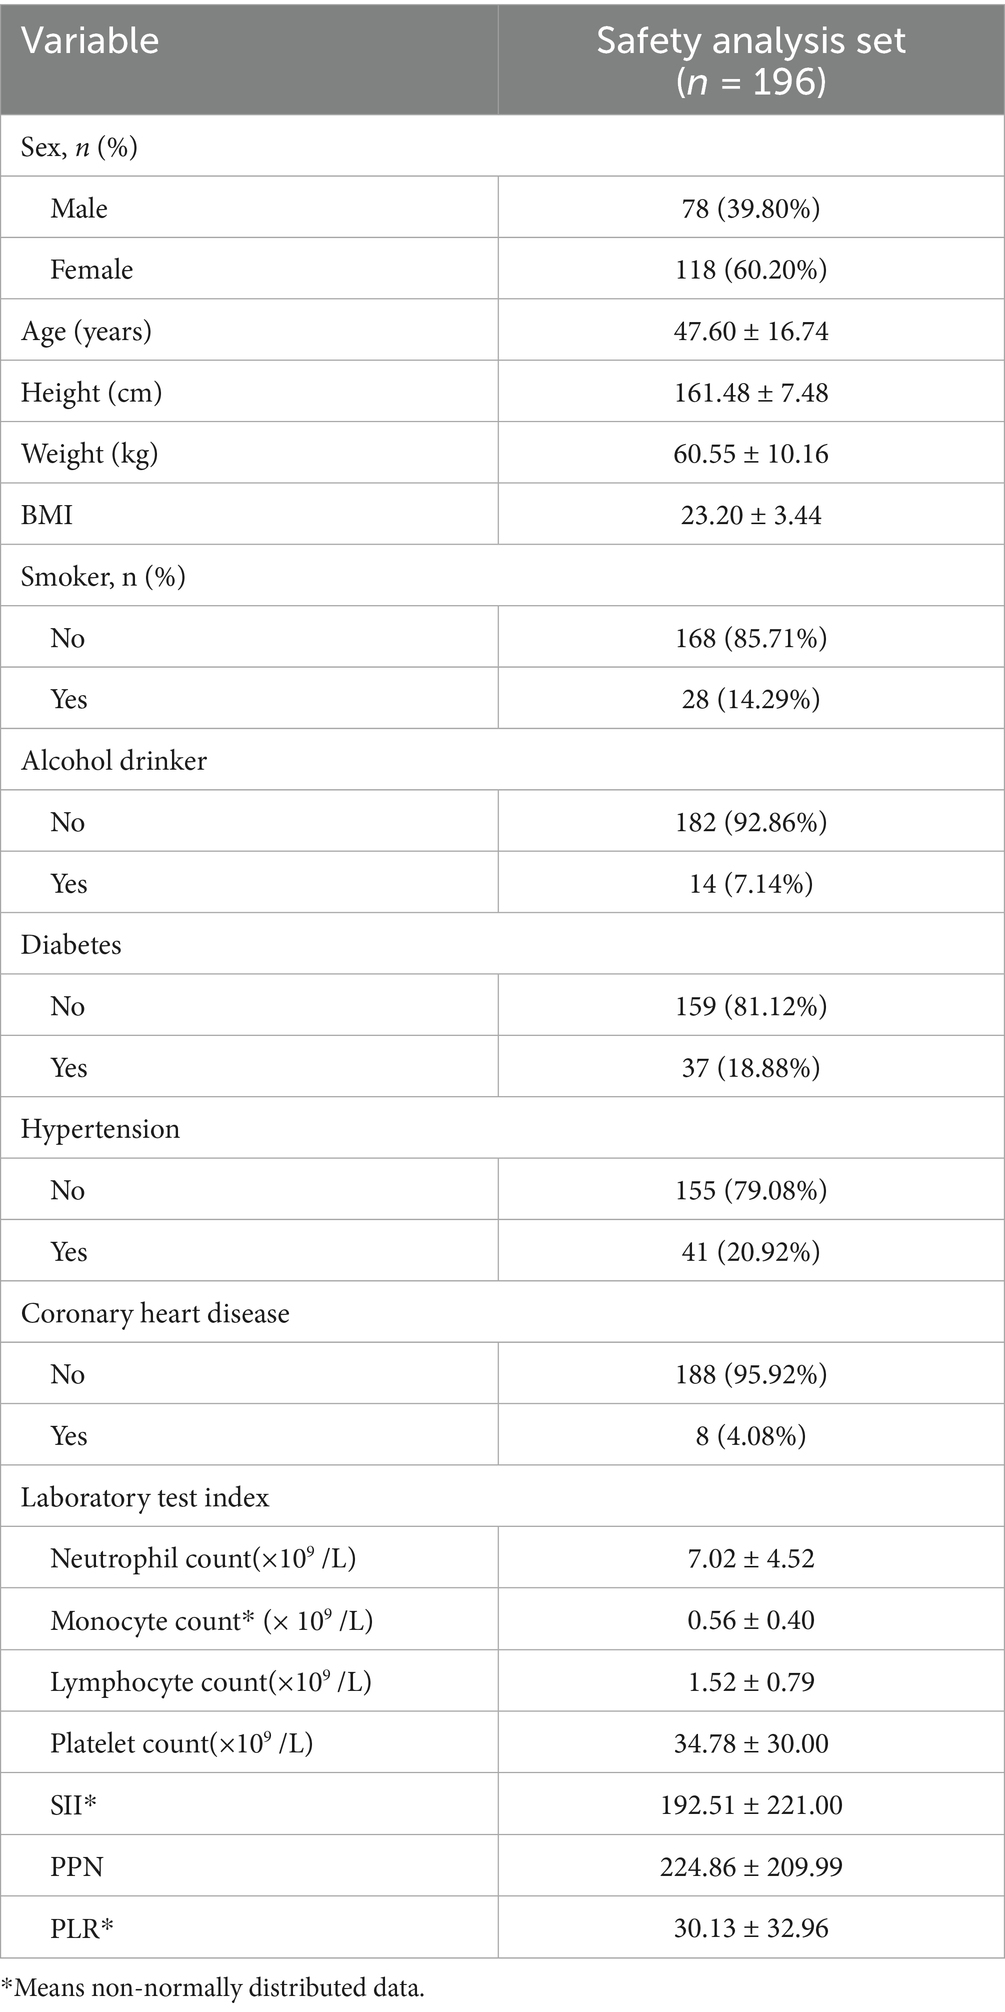Click the BMI value 23.20 ± 3.44
The image size is (1005, 2012).
[x=750, y=515]
